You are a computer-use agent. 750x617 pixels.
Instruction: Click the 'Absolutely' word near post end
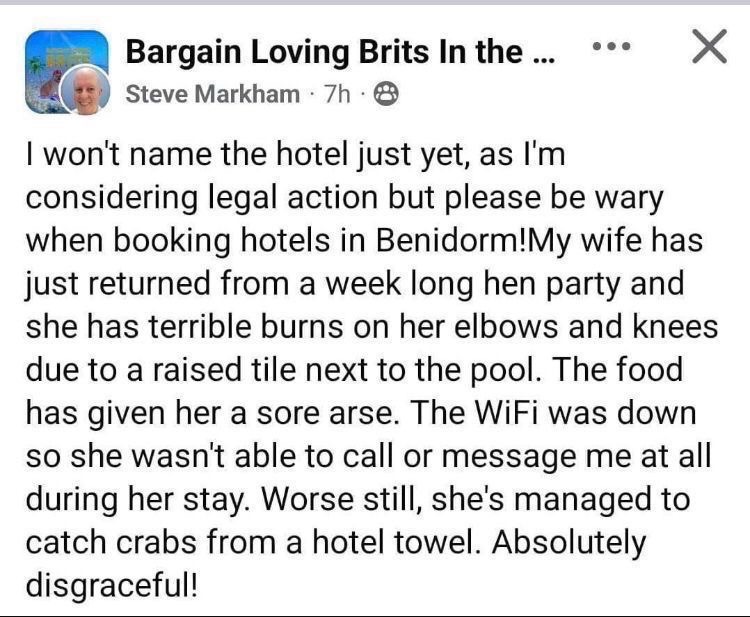pyautogui.click(x=569, y=542)
